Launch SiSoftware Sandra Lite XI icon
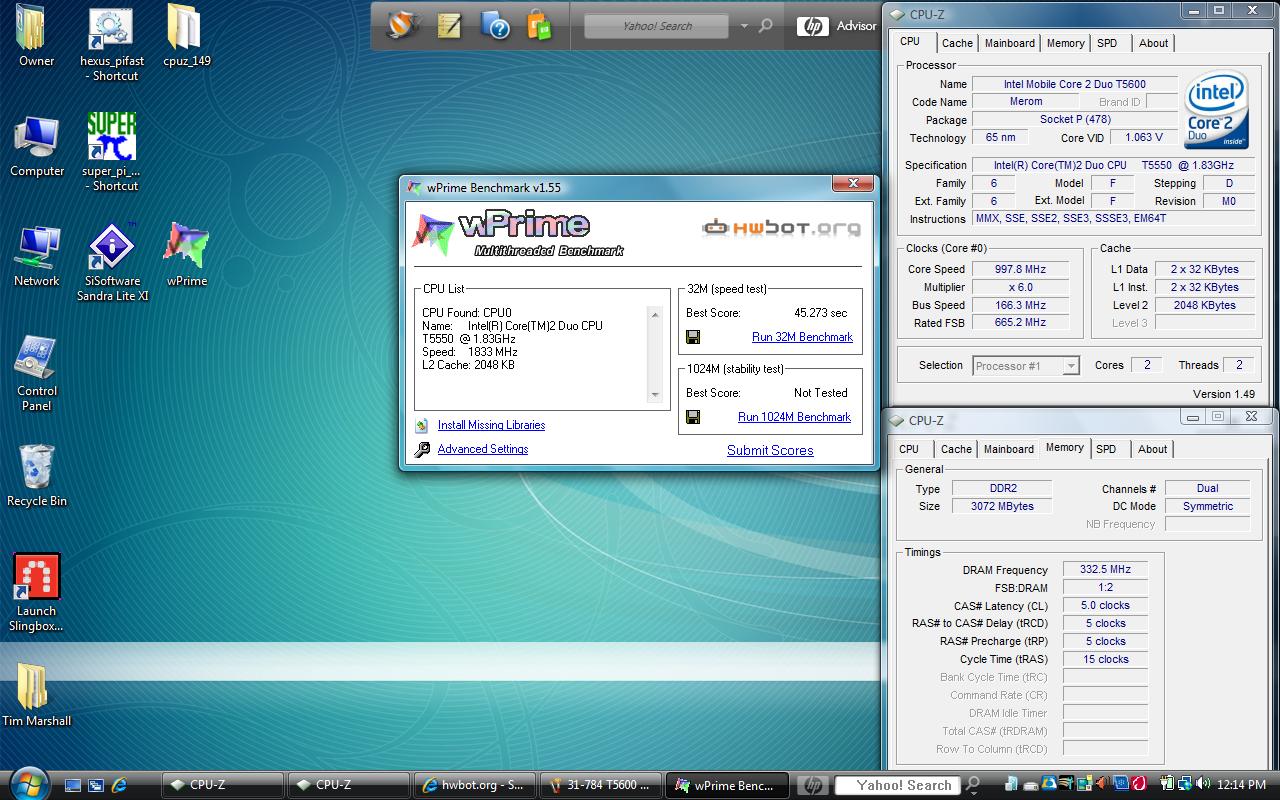 [x=111, y=247]
